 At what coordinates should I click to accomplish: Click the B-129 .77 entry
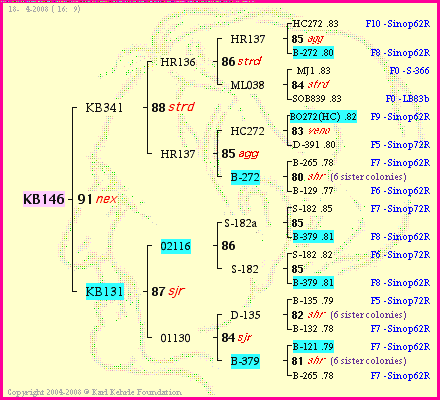[x=313, y=191]
